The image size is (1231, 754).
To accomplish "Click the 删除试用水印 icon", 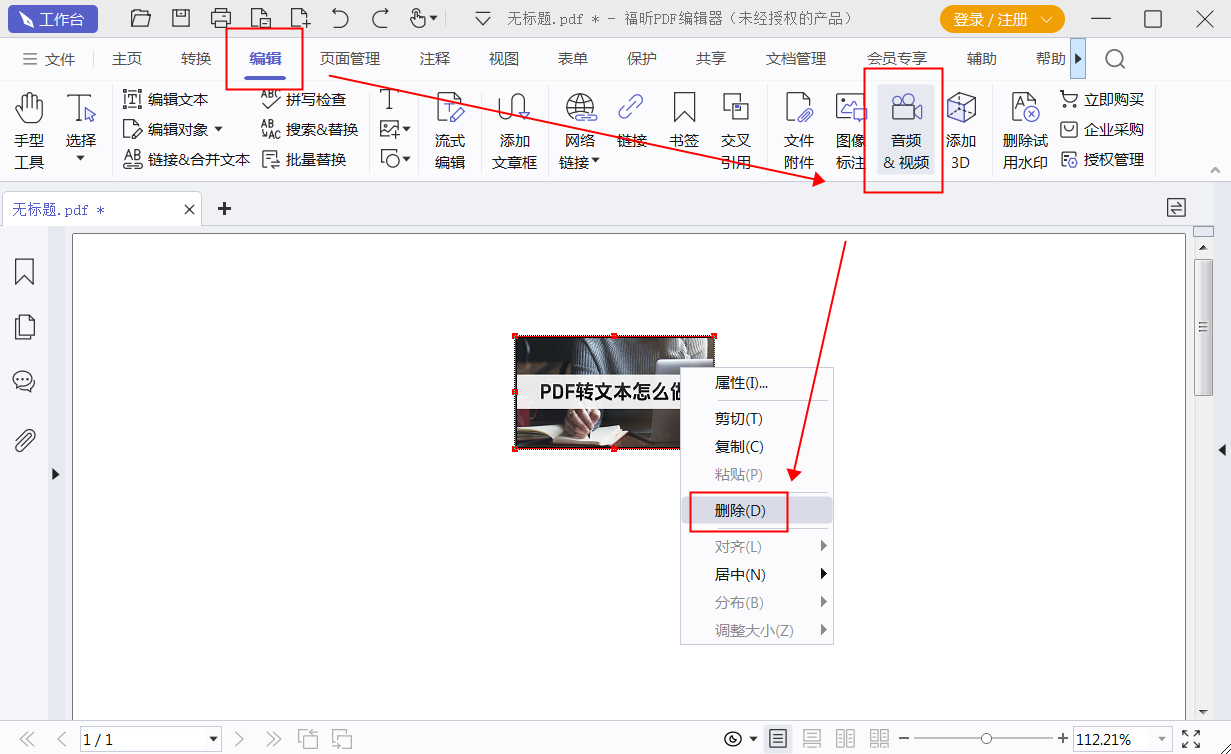I will [x=1025, y=130].
